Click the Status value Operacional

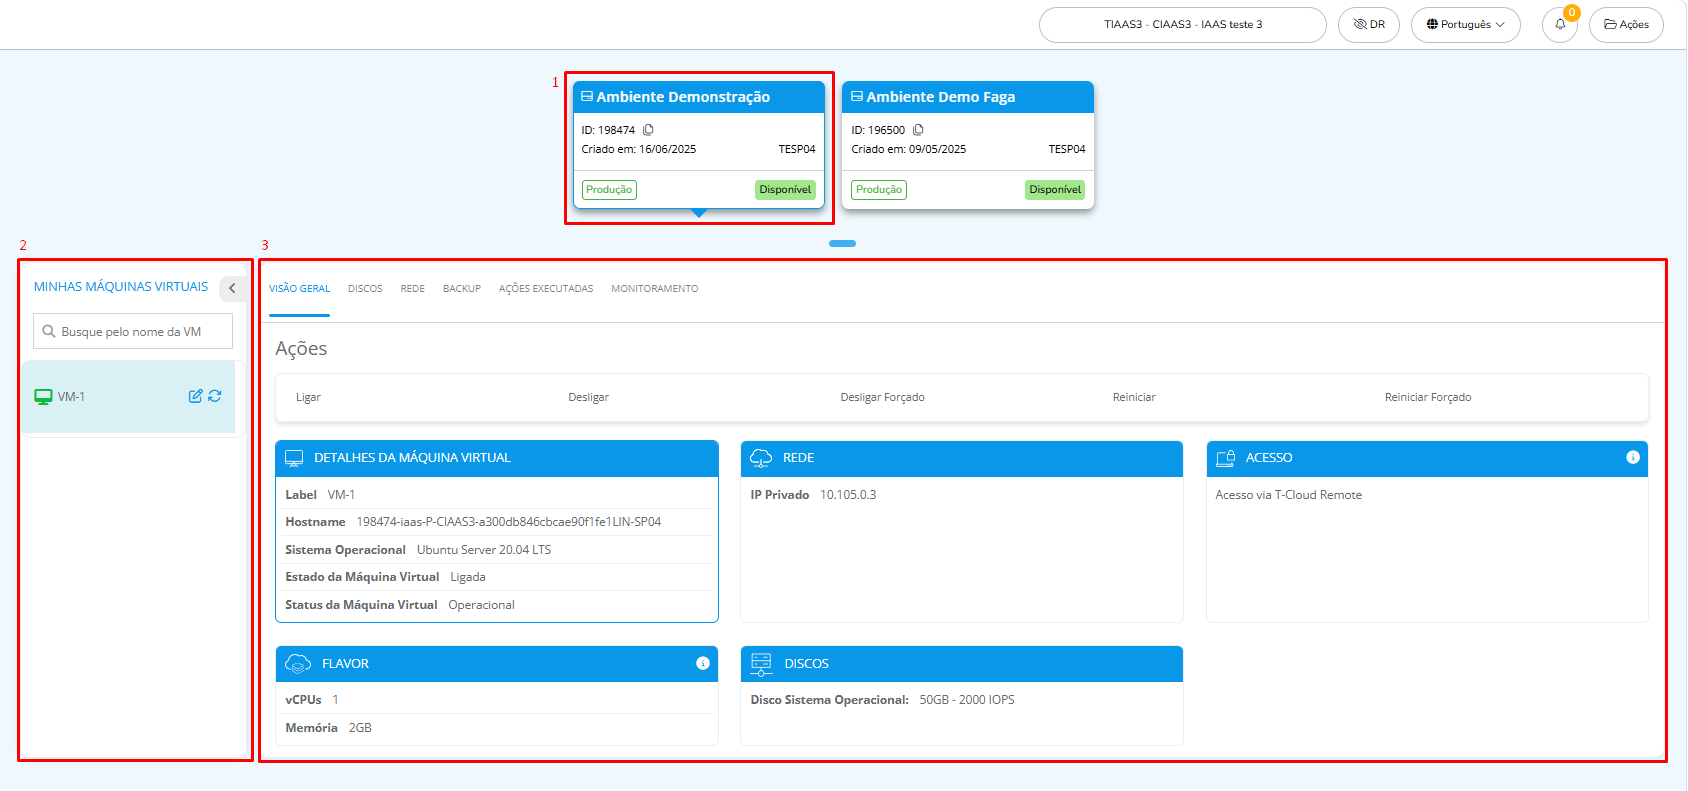[481, 605]
